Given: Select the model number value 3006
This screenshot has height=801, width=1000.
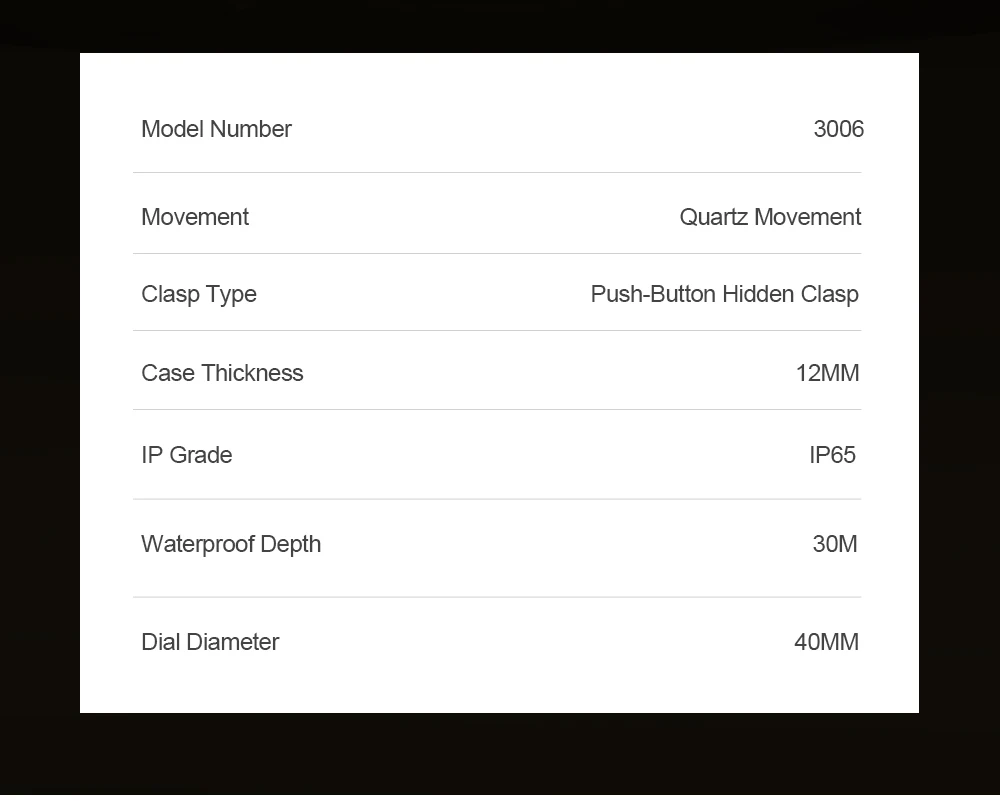Looking at the screenshot, I should click(x=839, y=129).
